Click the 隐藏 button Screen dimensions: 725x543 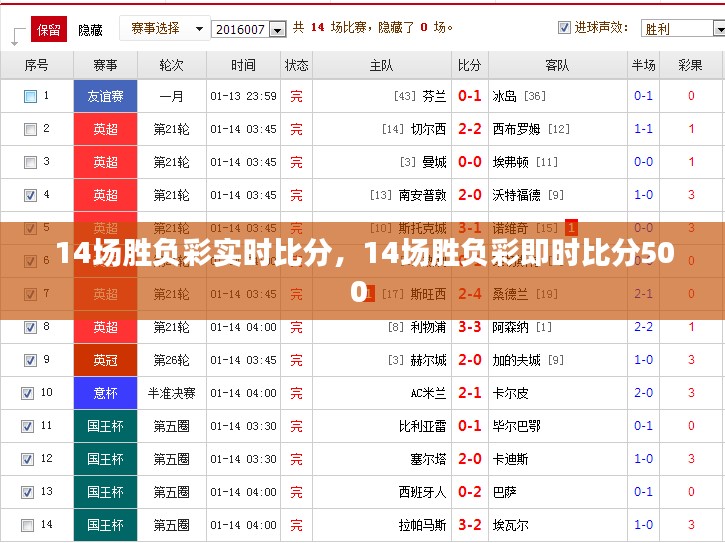91,30
